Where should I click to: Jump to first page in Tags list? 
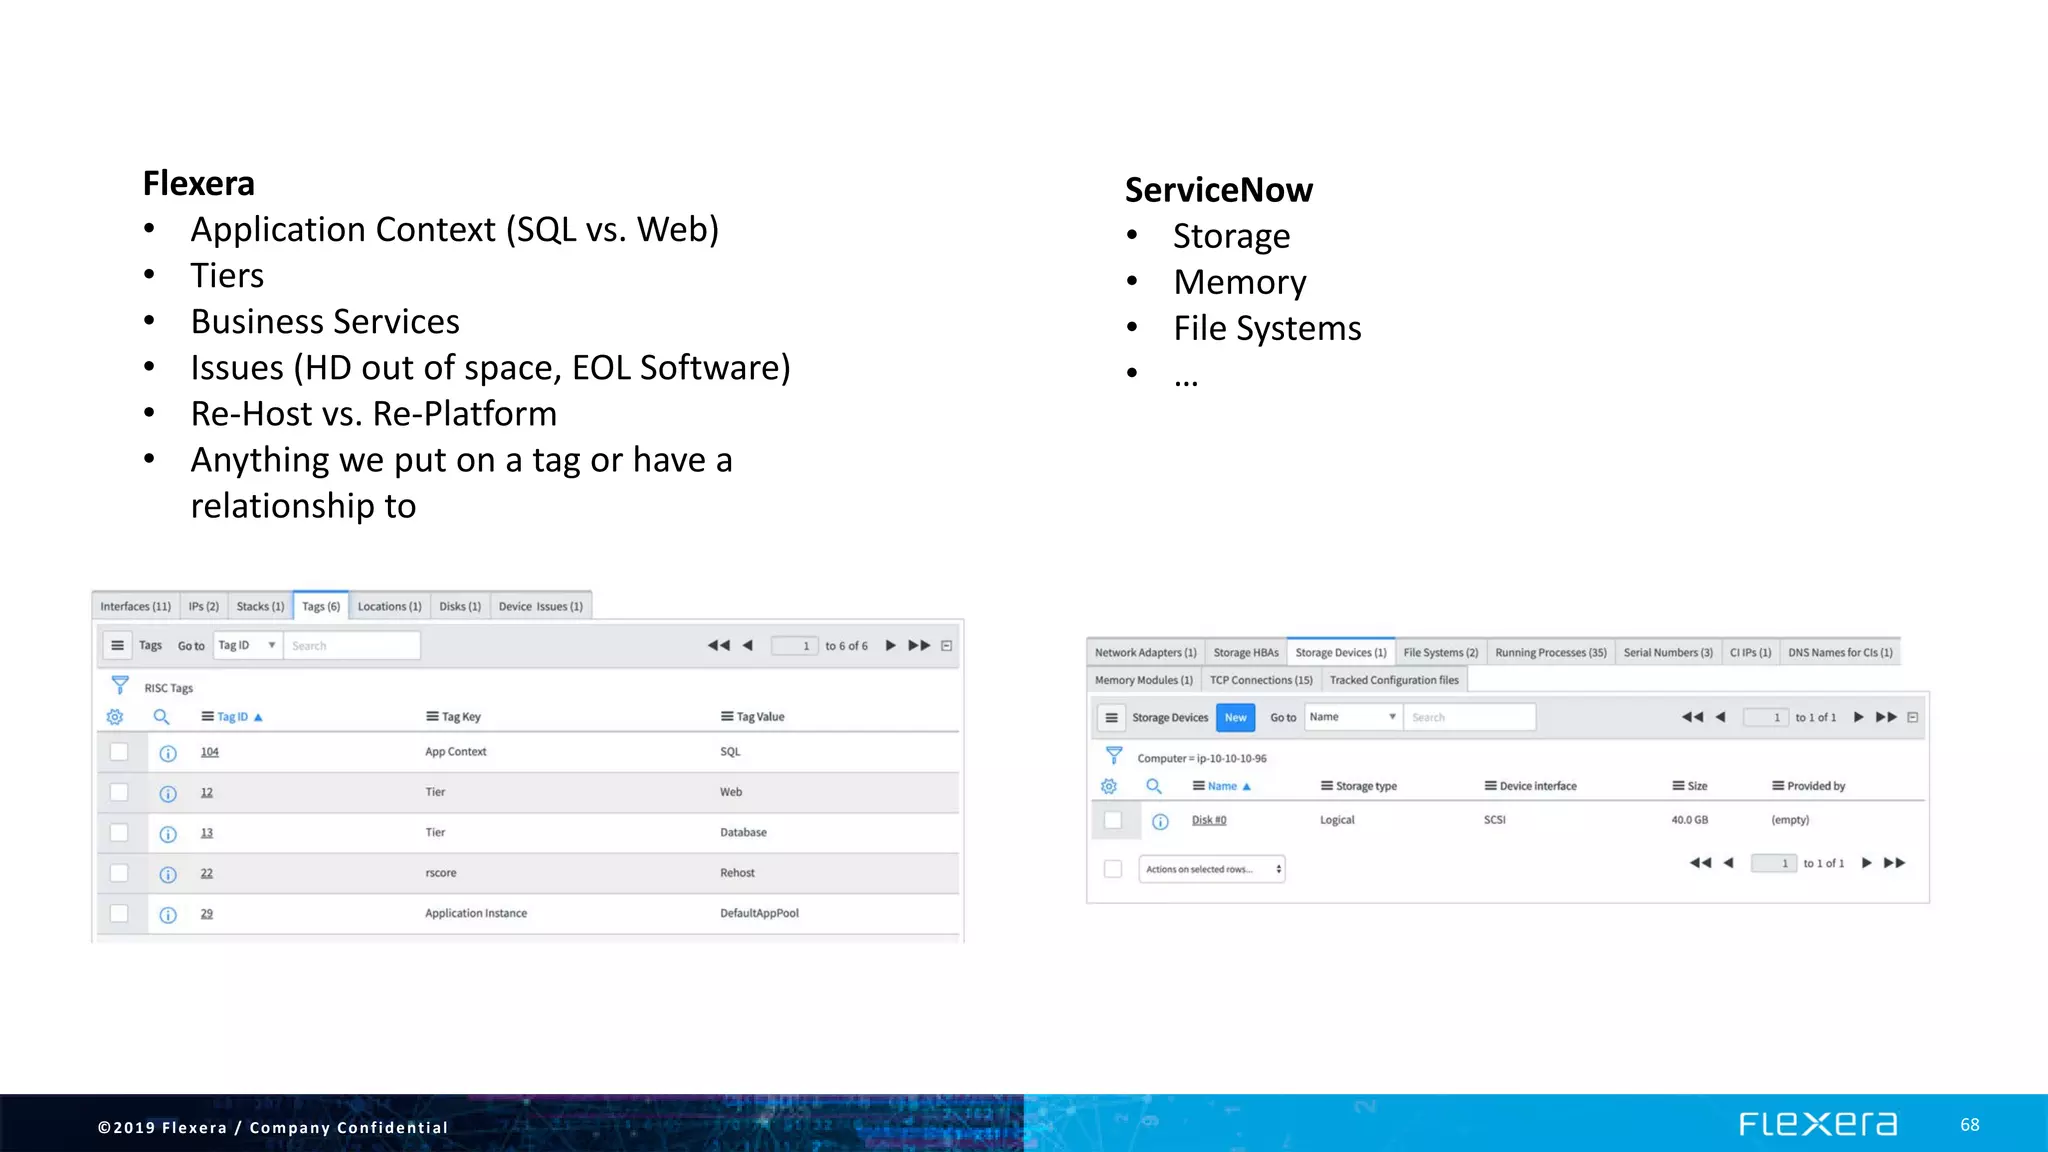pos(718,646)
